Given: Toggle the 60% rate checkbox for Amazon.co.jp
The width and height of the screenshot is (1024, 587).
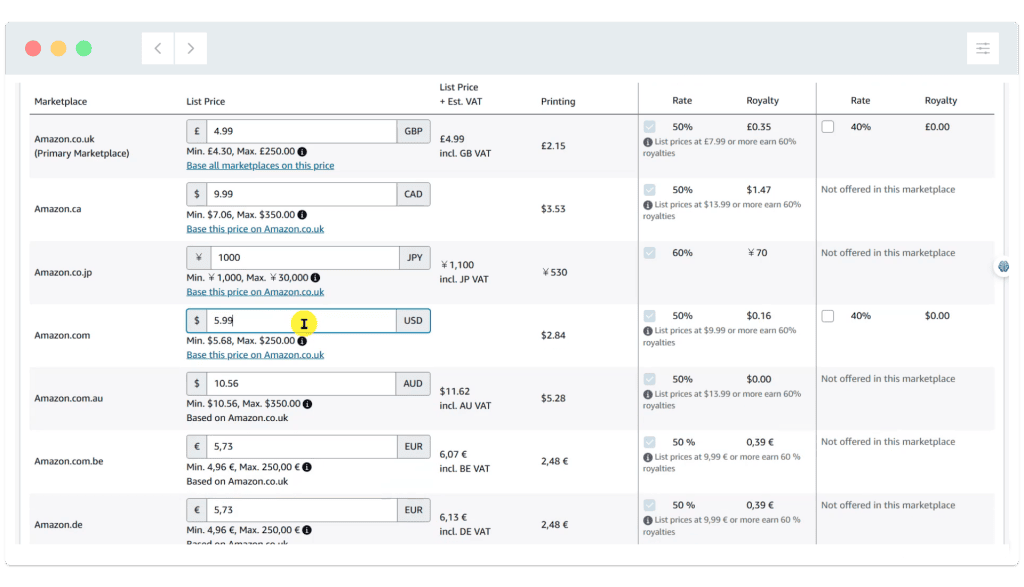Looking at the screenshot, I should tap(649, 253).
